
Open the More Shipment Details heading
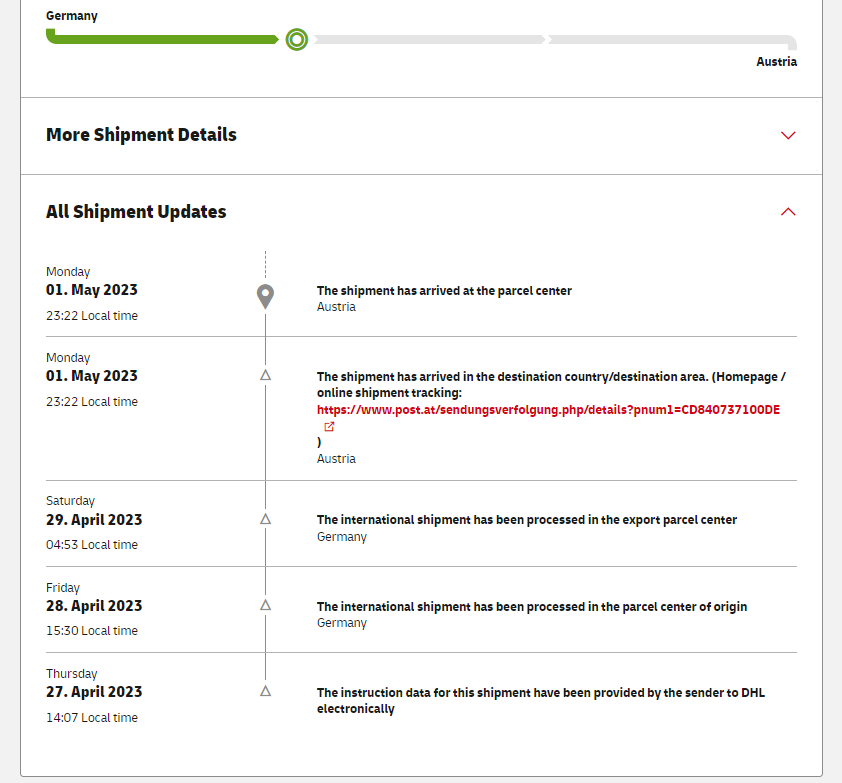pyautogui.click(x=141, y=135)
